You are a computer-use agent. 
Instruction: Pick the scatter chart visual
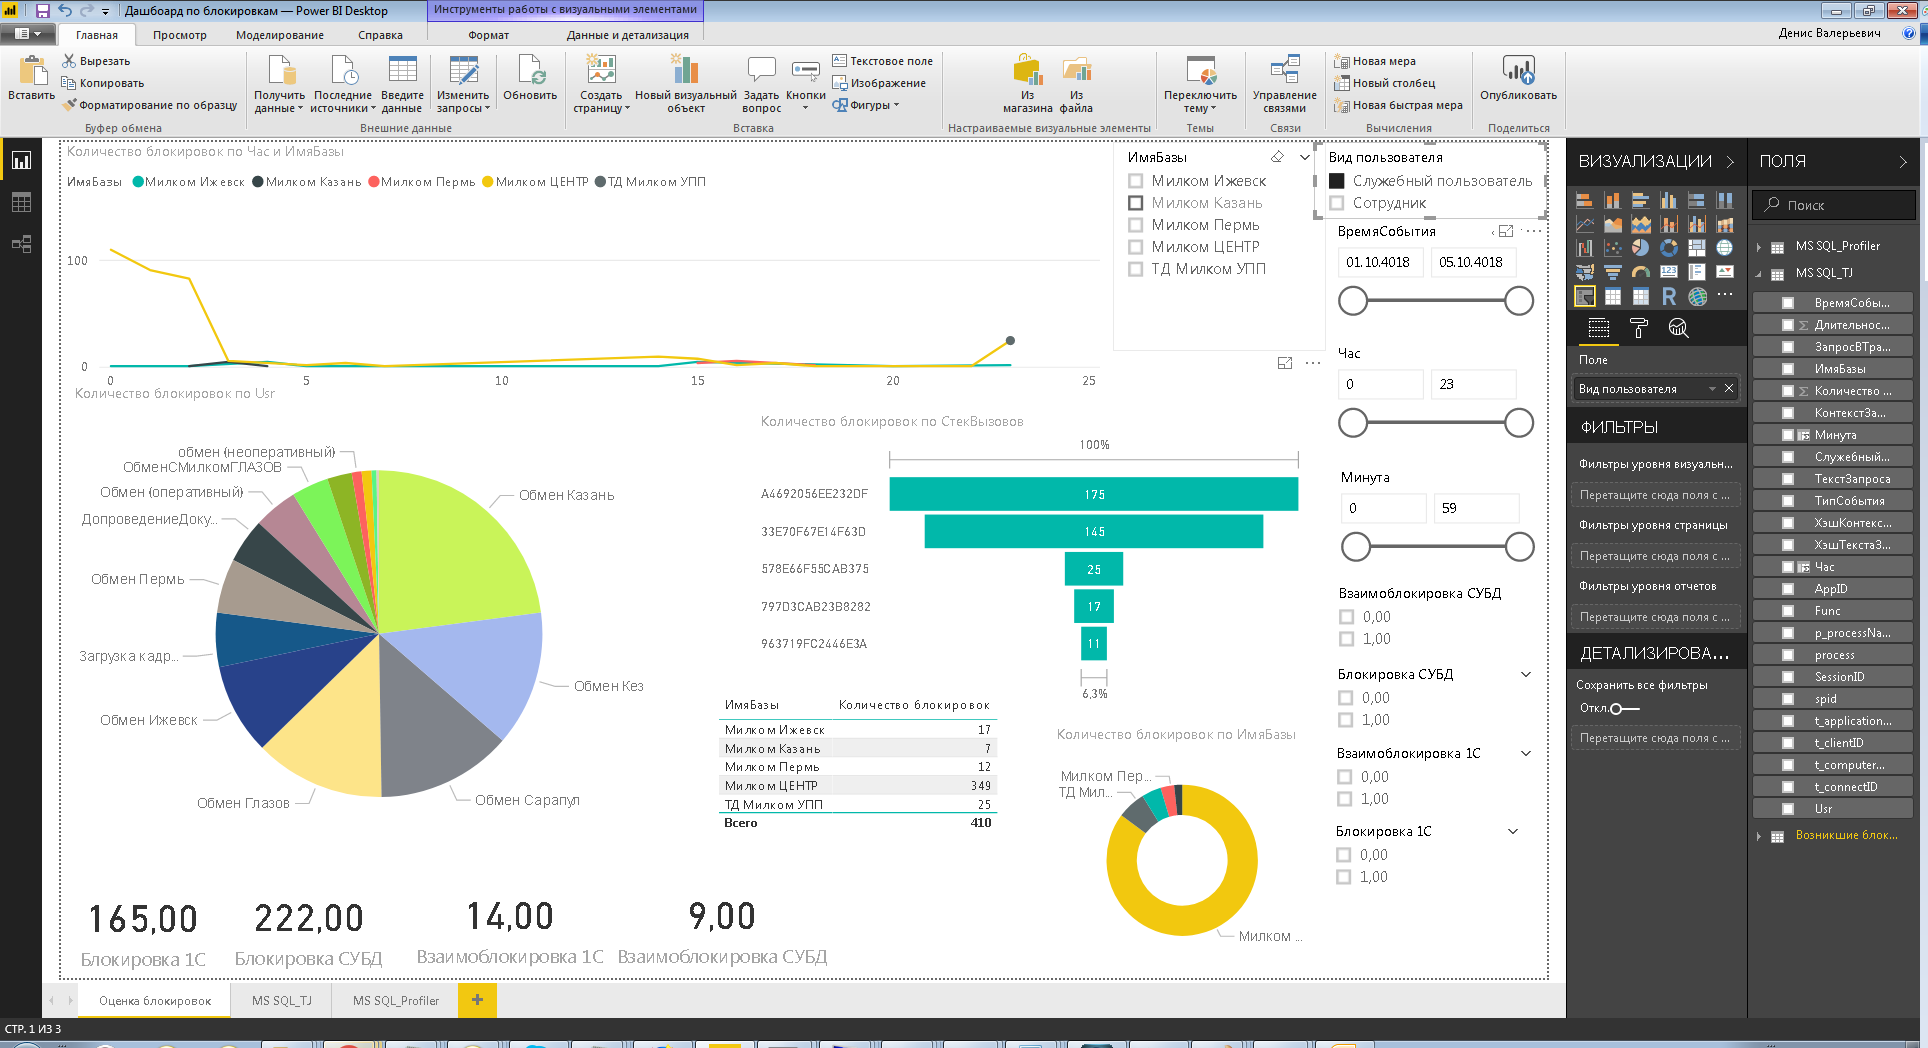pyautogui.click(x=1613, y=248)
